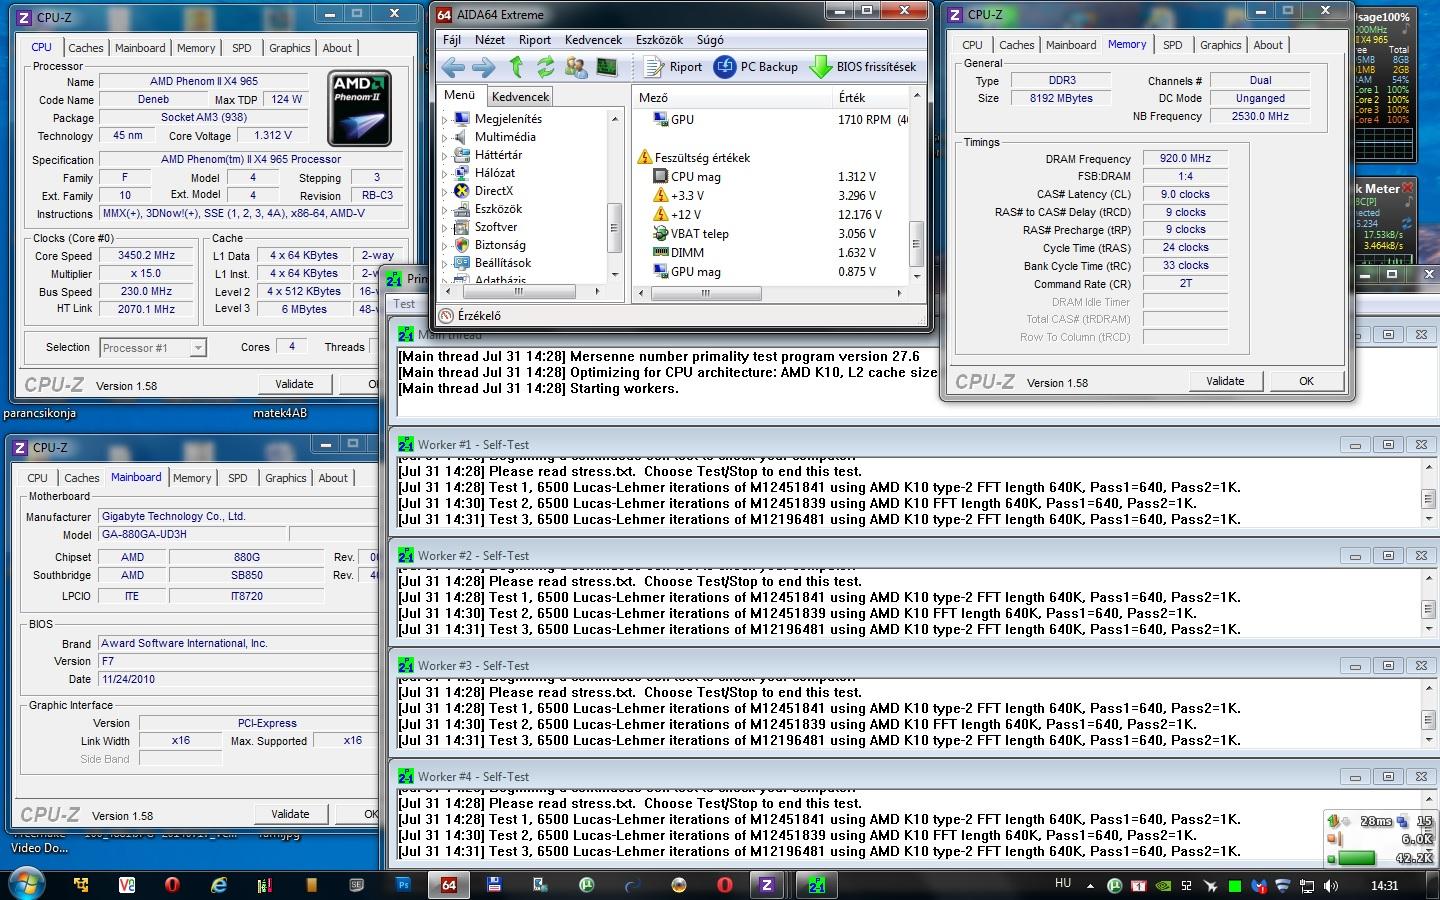Image resolution: width=1440 pixels, height=900 pixels.
Task: Select the CPU mag 1.312 V row
Action: [x=770, y=177]
